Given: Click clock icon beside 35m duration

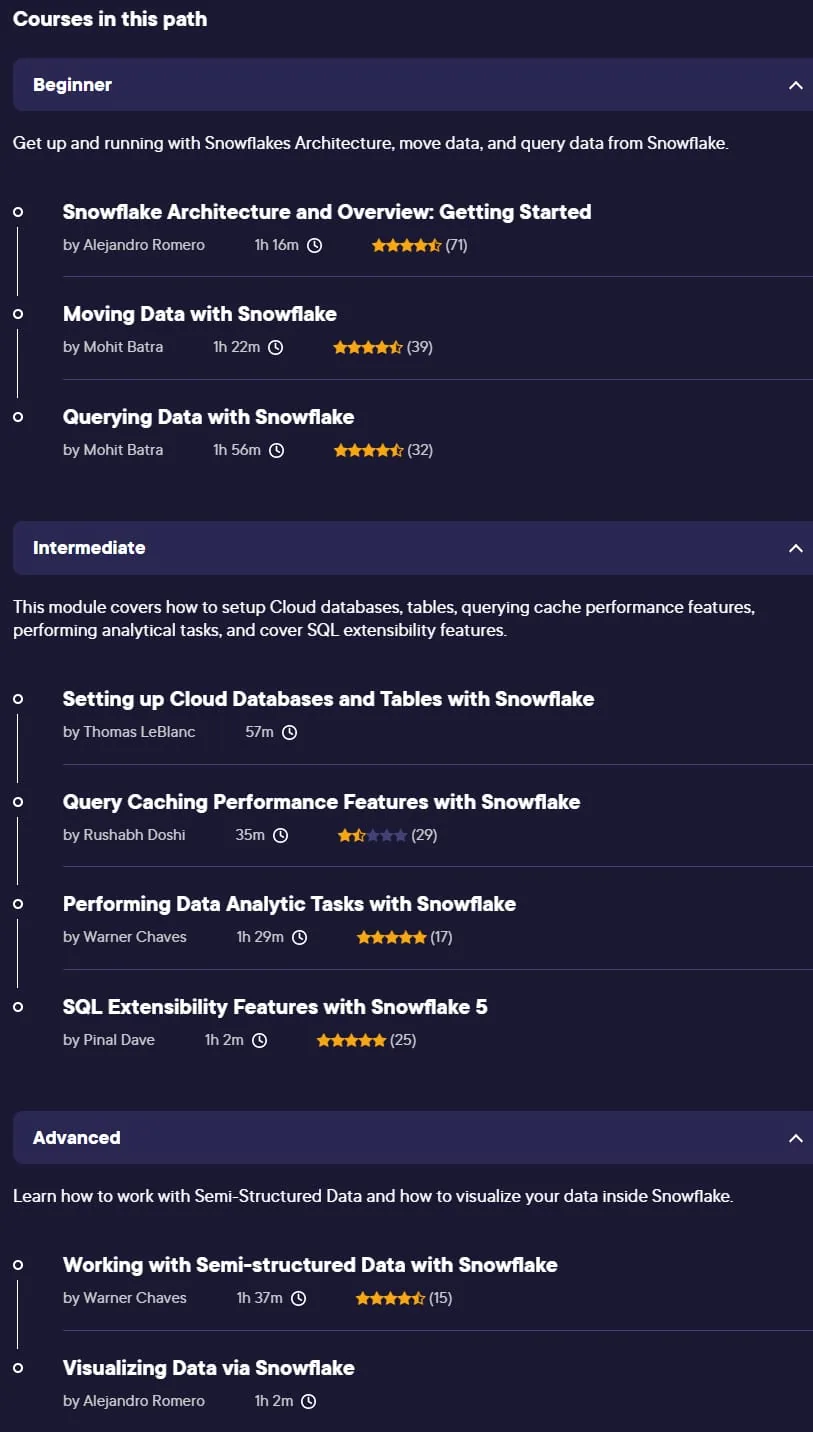Looking at the screenshot, I should point(280,835).
